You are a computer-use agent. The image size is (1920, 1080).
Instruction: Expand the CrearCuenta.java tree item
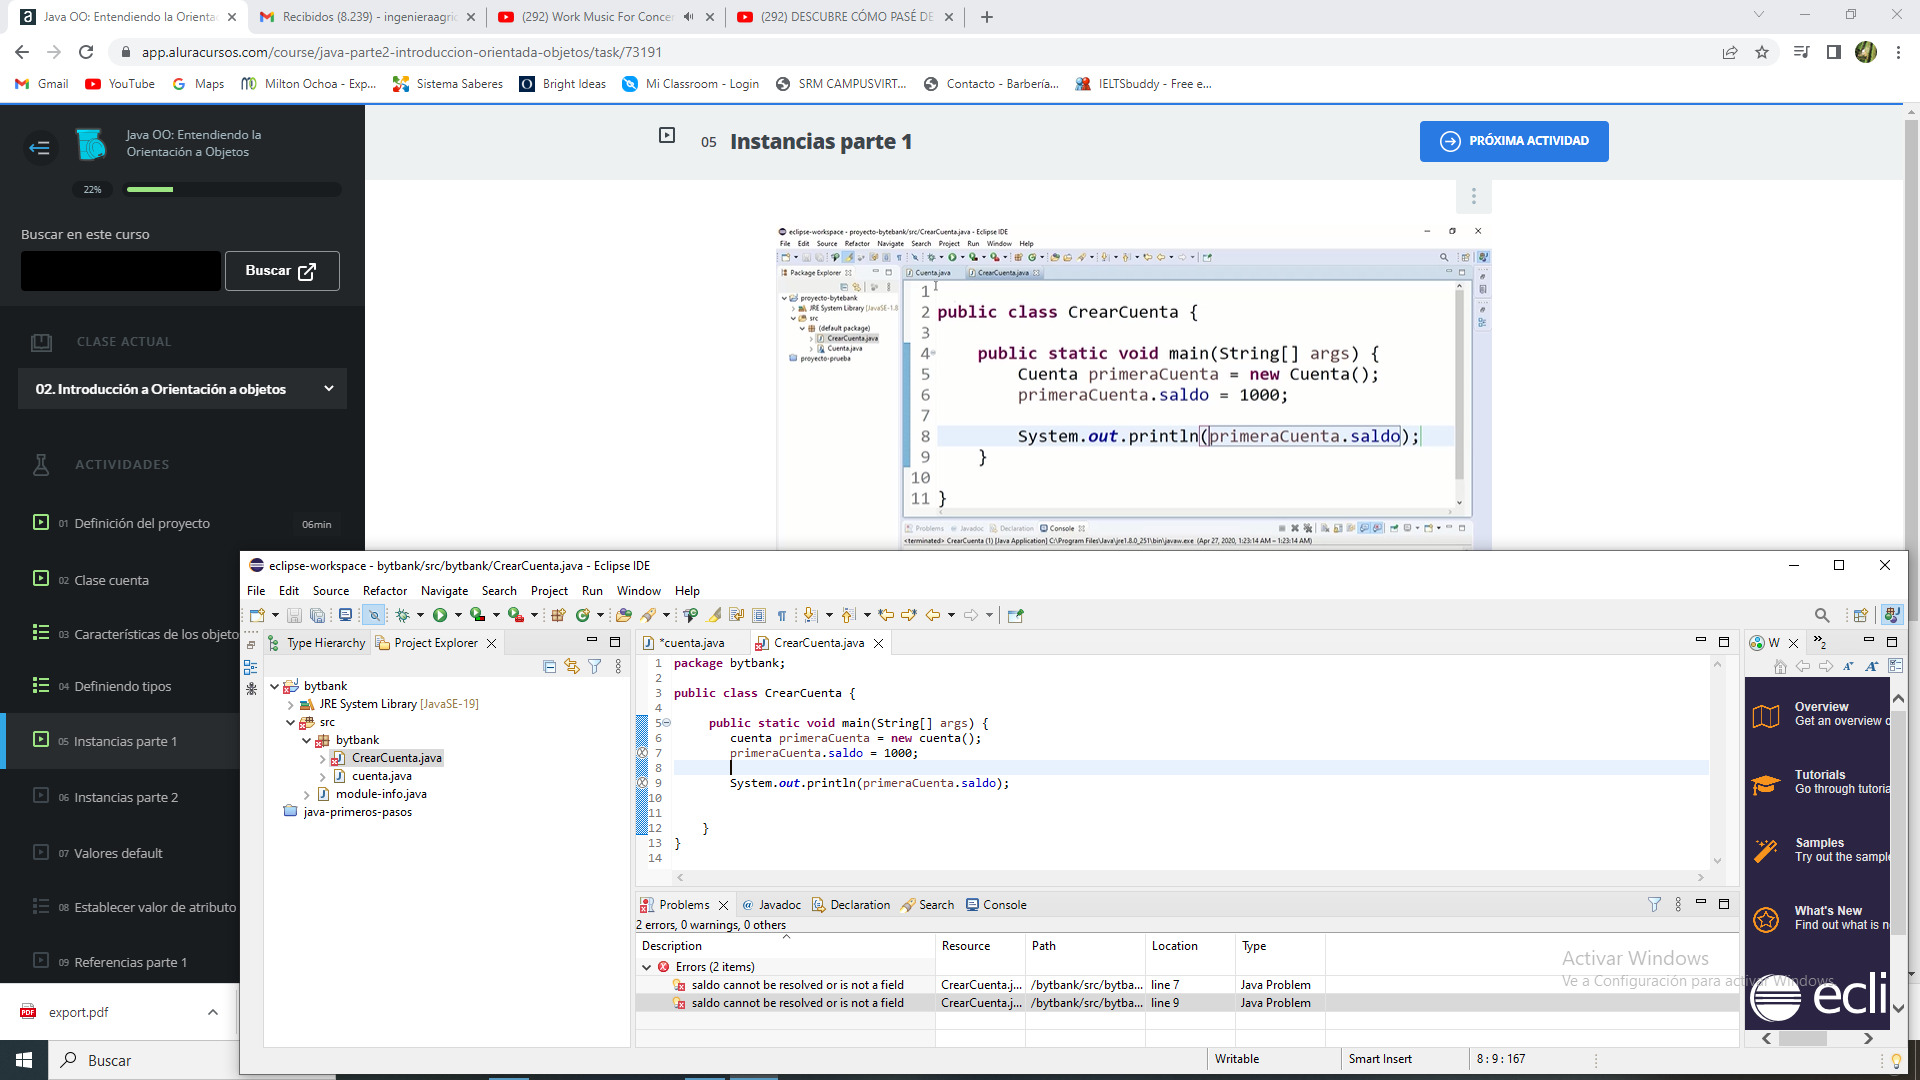[326, 757]
